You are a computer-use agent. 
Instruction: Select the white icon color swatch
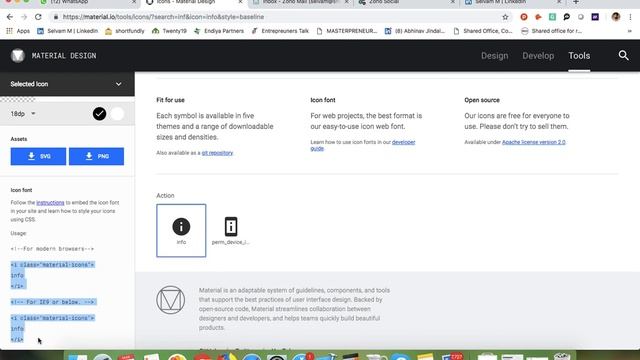point(117,113)
